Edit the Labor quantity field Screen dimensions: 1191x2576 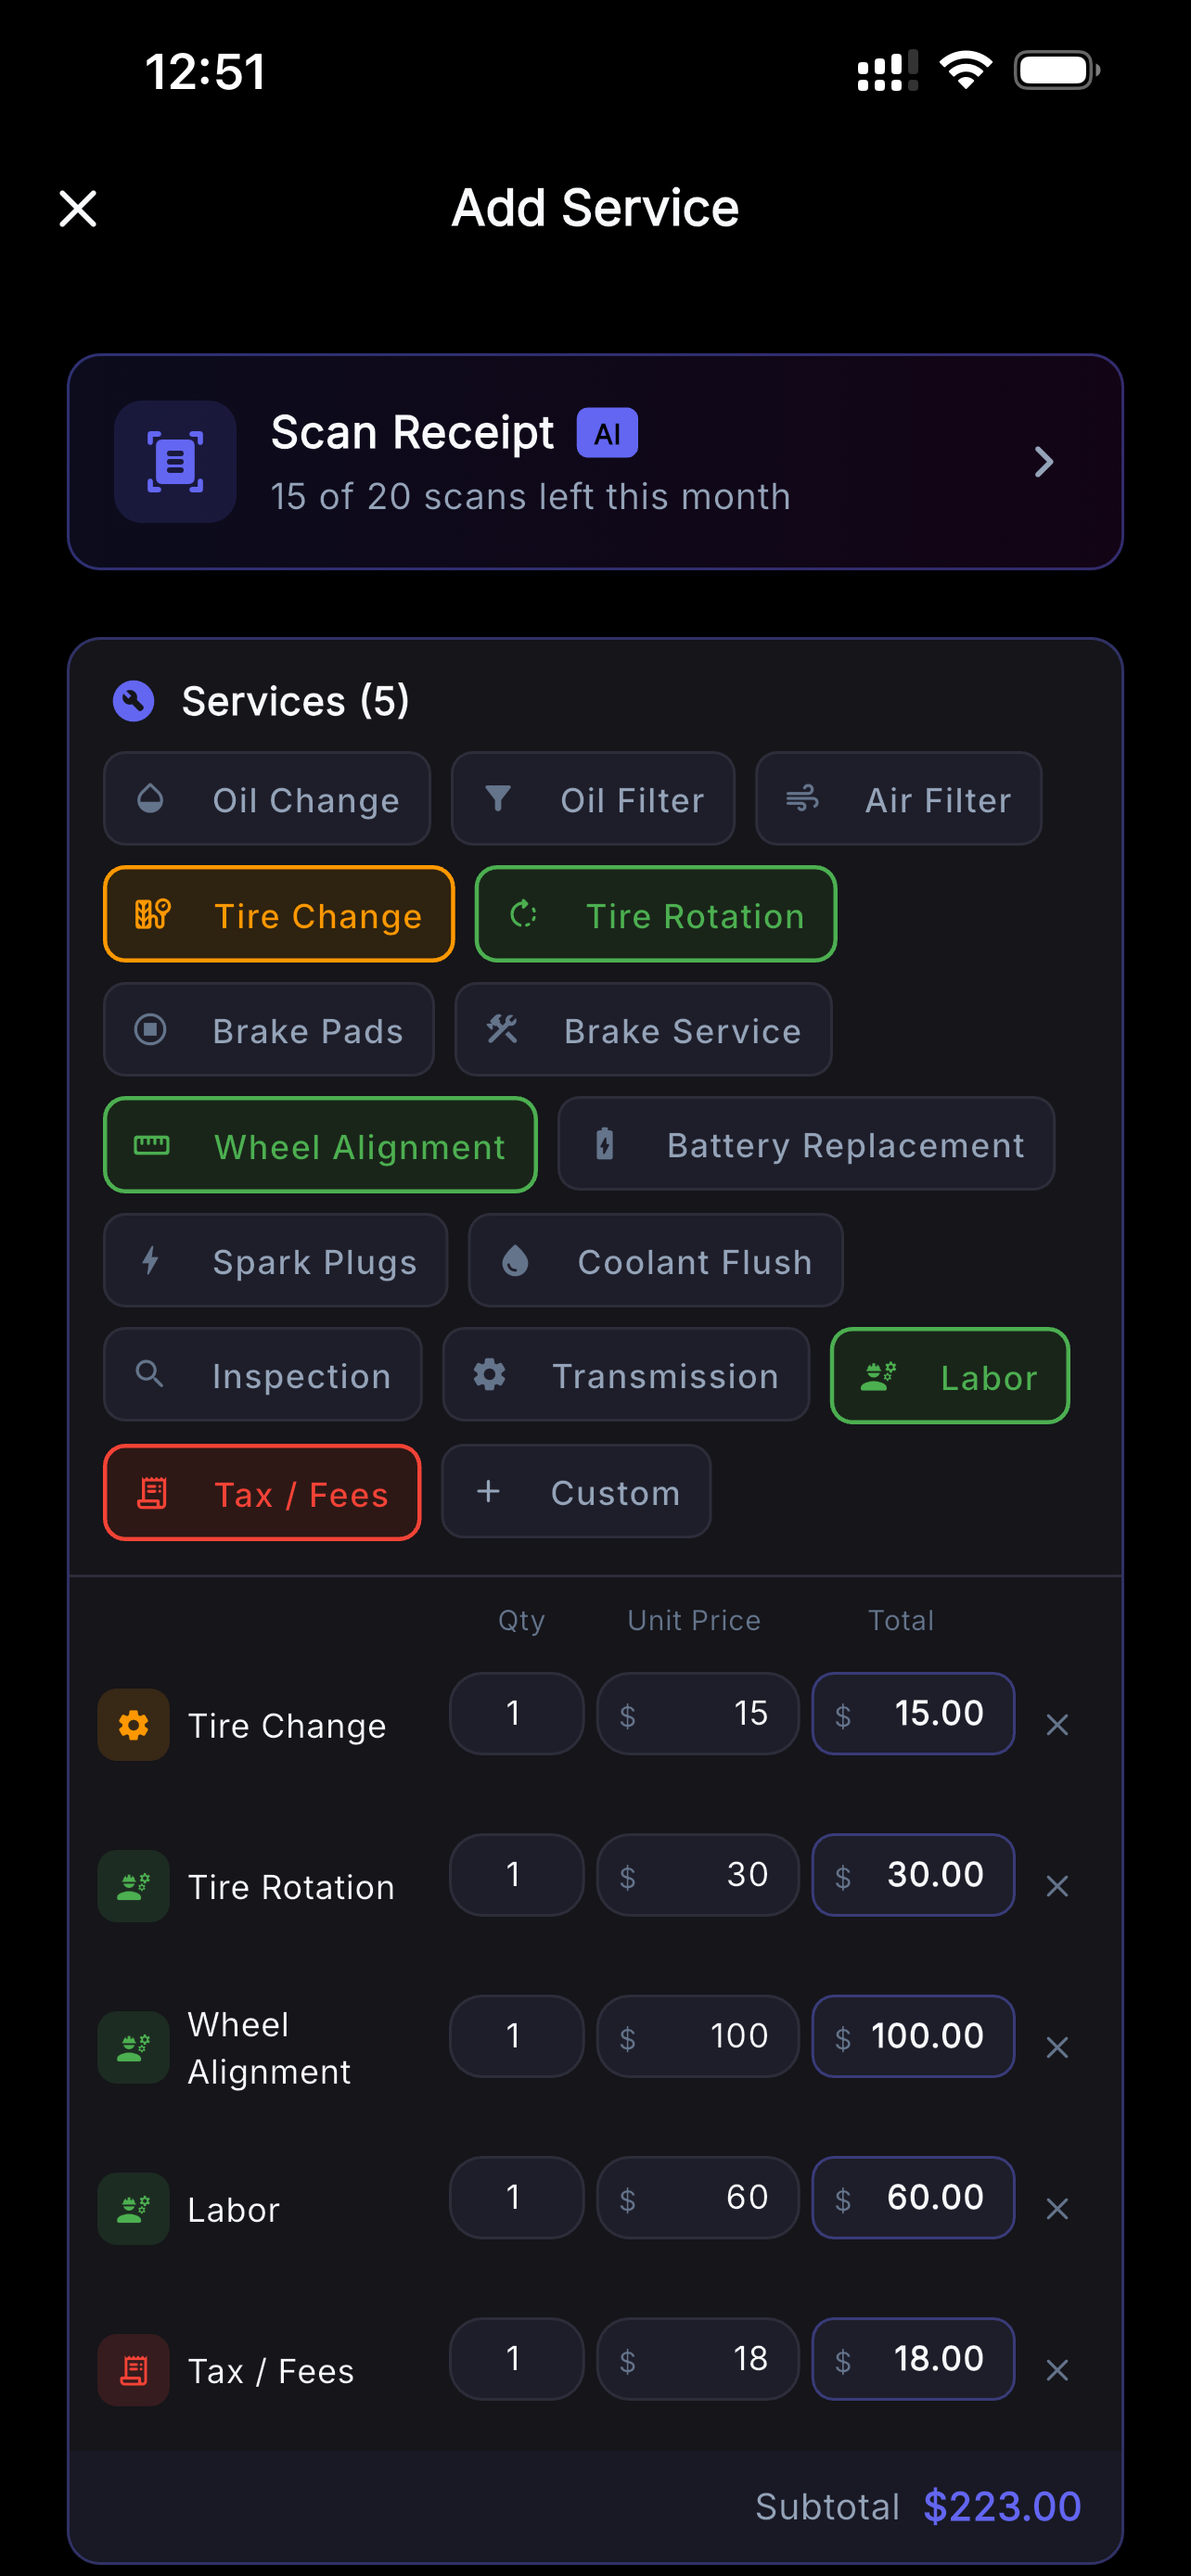pyautogui.click(x=516, y=2198)
